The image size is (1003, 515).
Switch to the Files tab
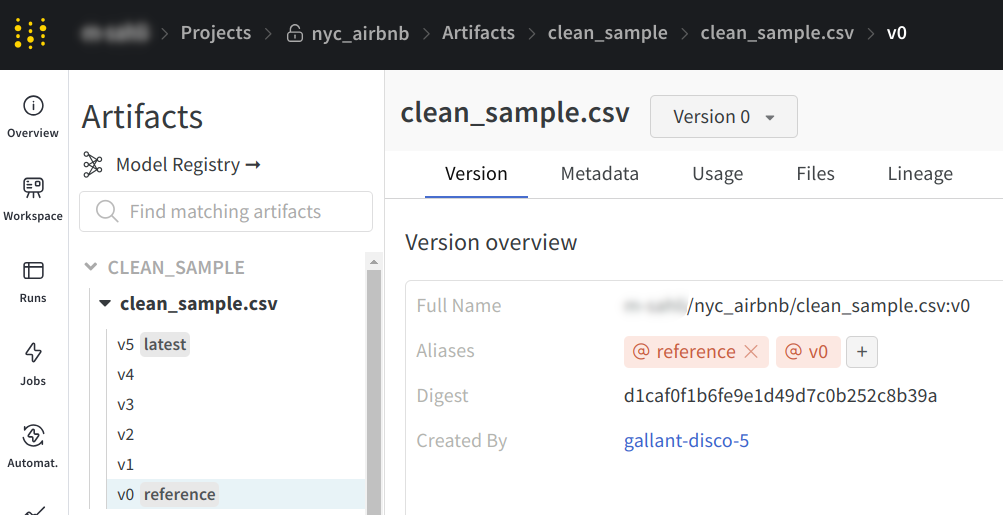click(815, 174)
